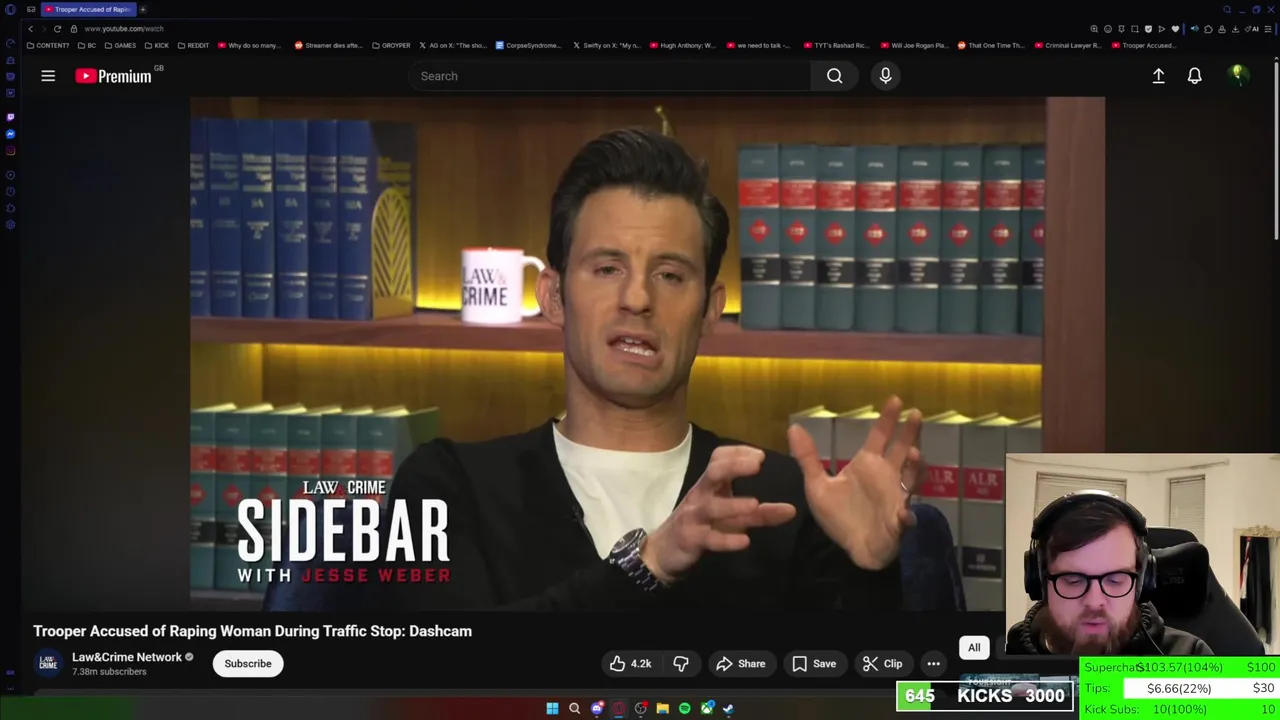Open a new browser tab with plus
Image resolution: width=1280 pixels, height=720 pixels.
point(143,9)
